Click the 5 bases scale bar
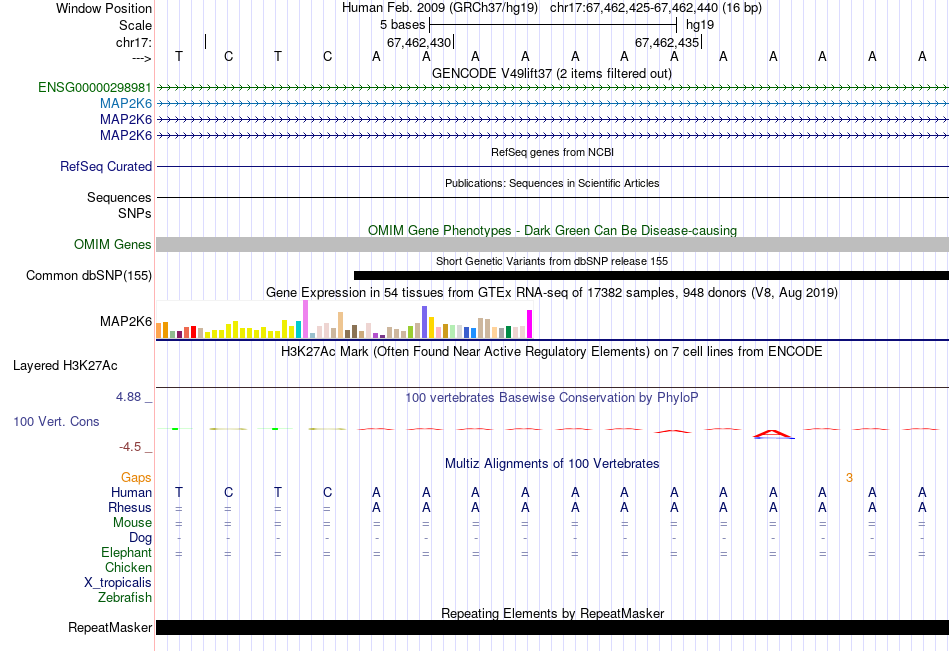950x651 pixels. 553,25
